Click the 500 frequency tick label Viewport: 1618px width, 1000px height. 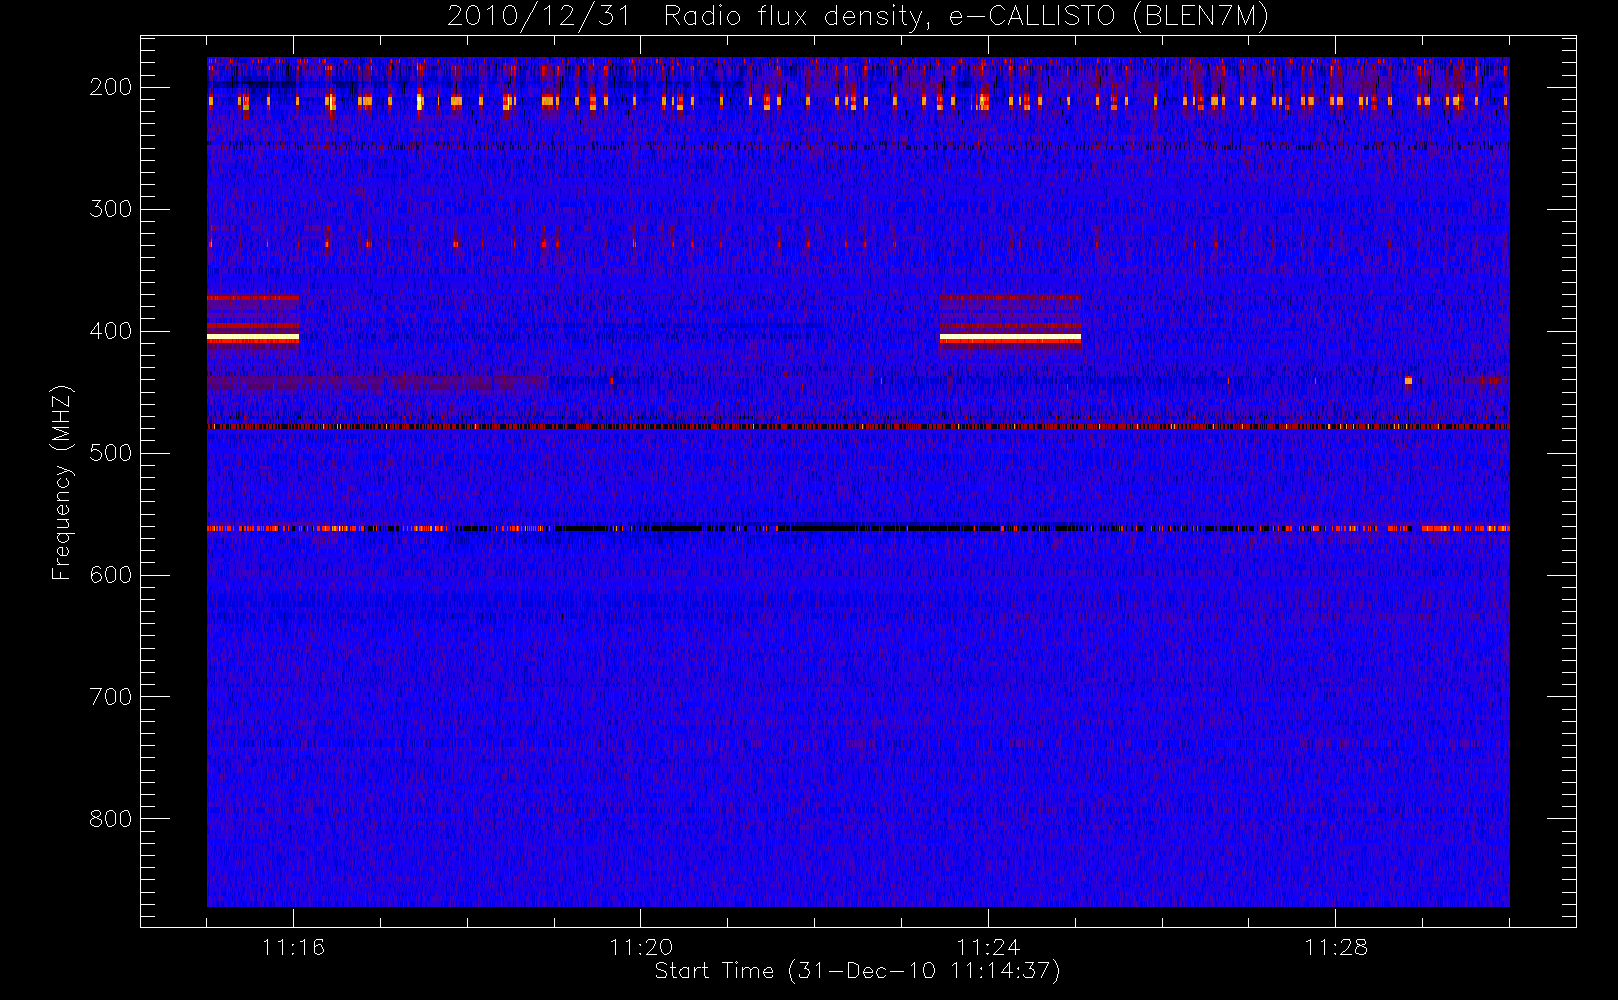click(111, 453)
